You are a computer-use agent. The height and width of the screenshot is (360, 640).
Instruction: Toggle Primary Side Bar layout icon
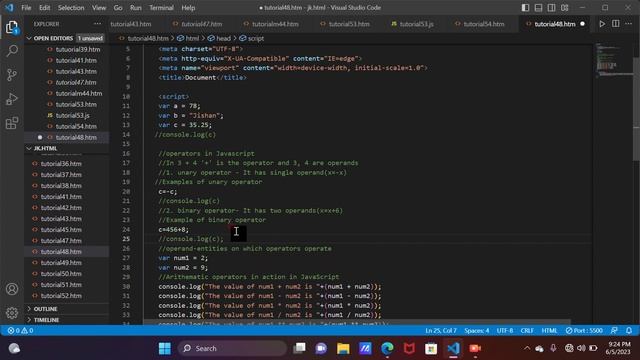coord(525,8)
